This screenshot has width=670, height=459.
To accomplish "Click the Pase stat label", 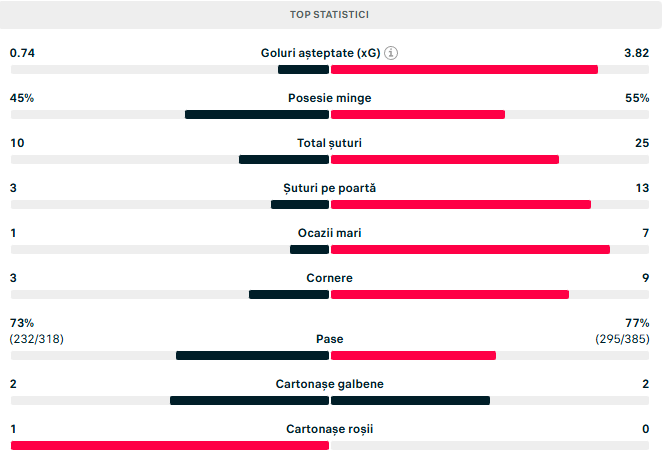I will [329, 339].
